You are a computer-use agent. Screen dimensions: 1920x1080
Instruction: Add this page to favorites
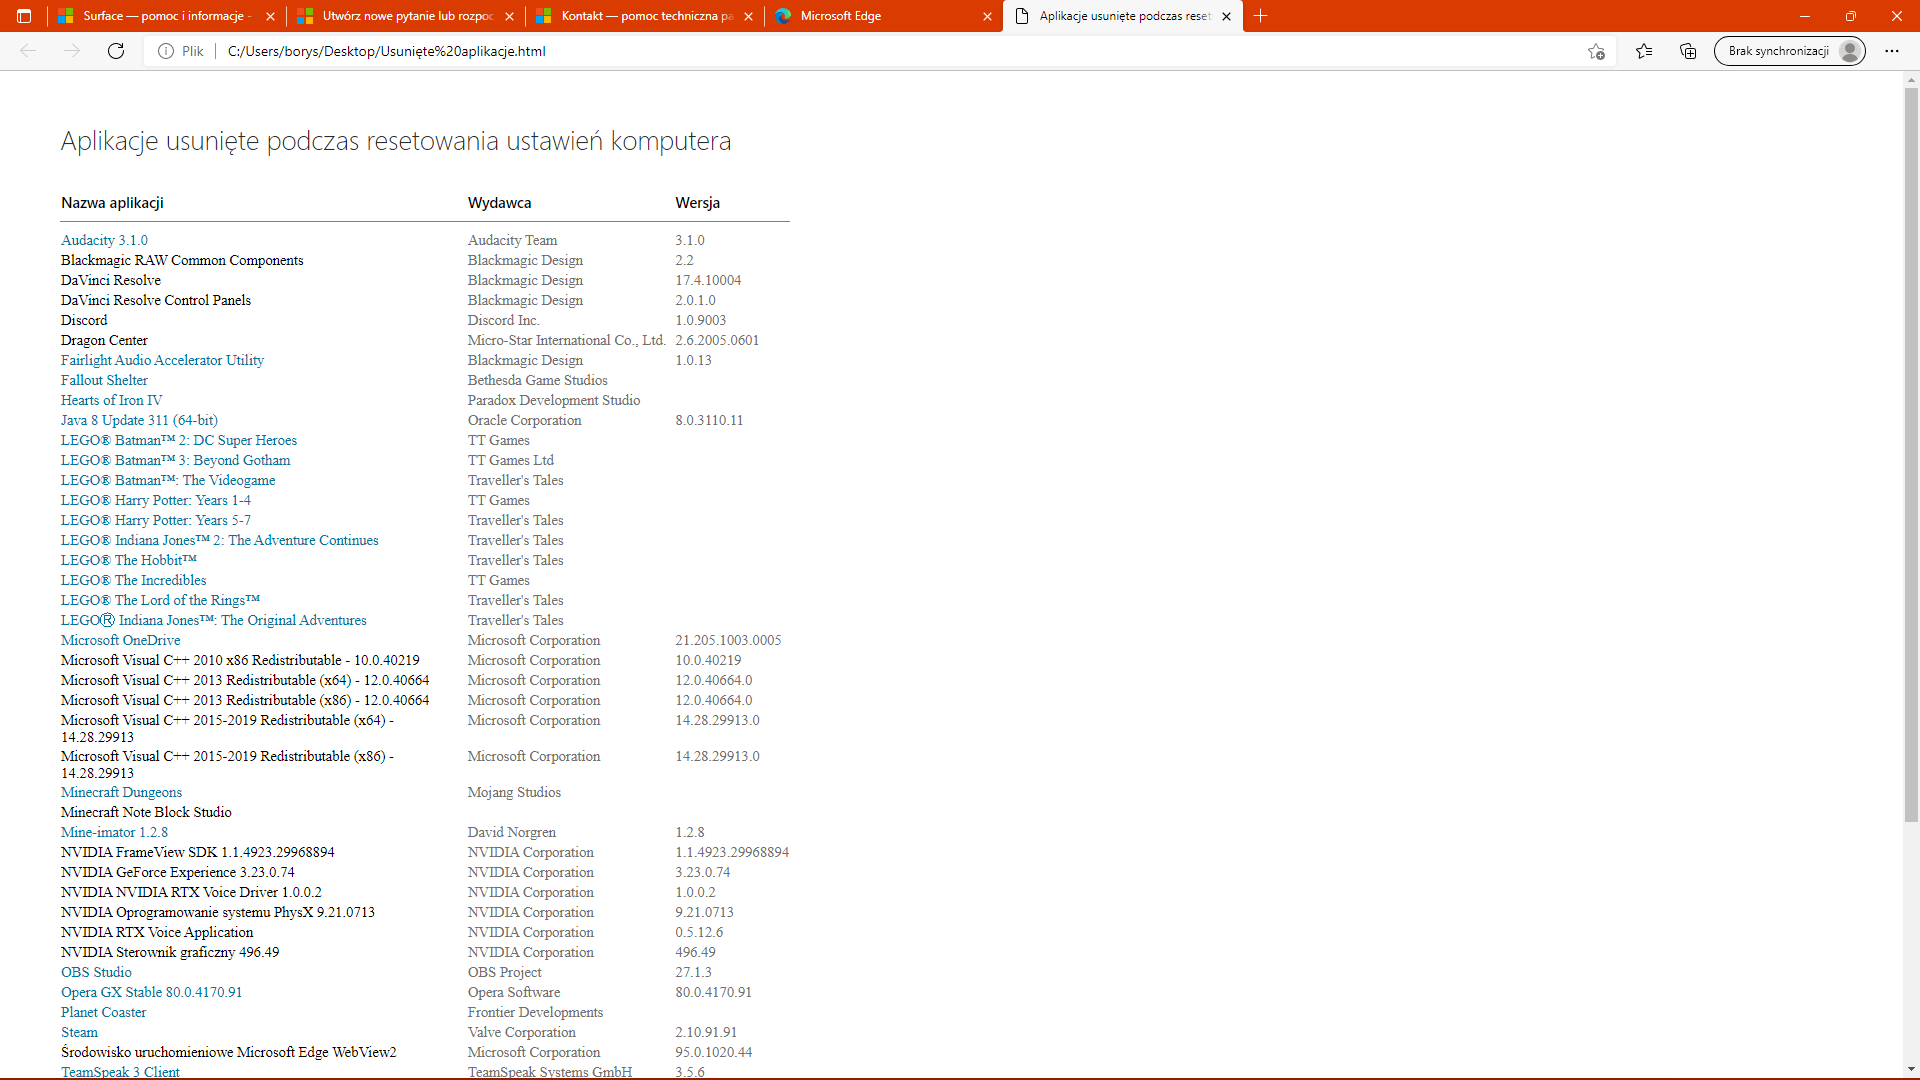pyautogui.click(x=1596, y=51)
